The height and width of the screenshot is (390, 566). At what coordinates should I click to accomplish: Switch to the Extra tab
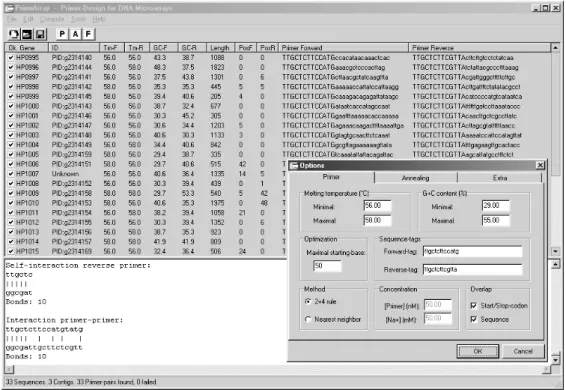[500, 178]
